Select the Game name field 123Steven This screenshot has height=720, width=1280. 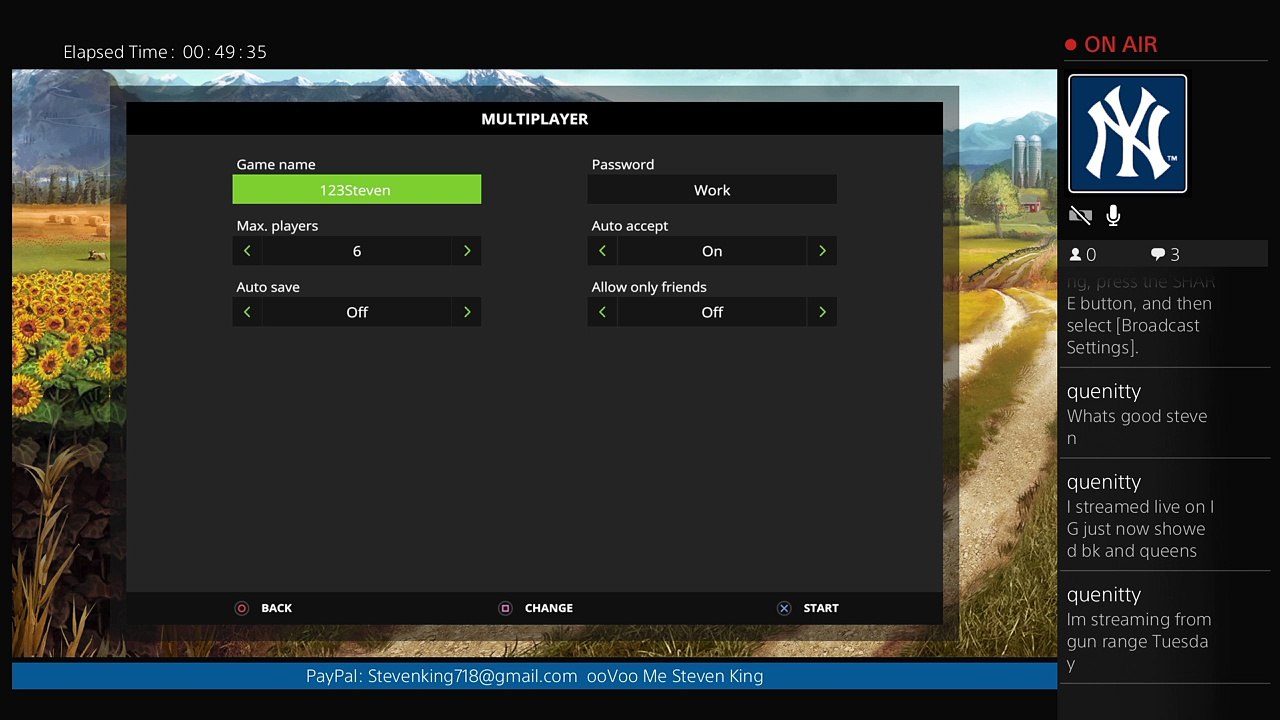[357, 190]
